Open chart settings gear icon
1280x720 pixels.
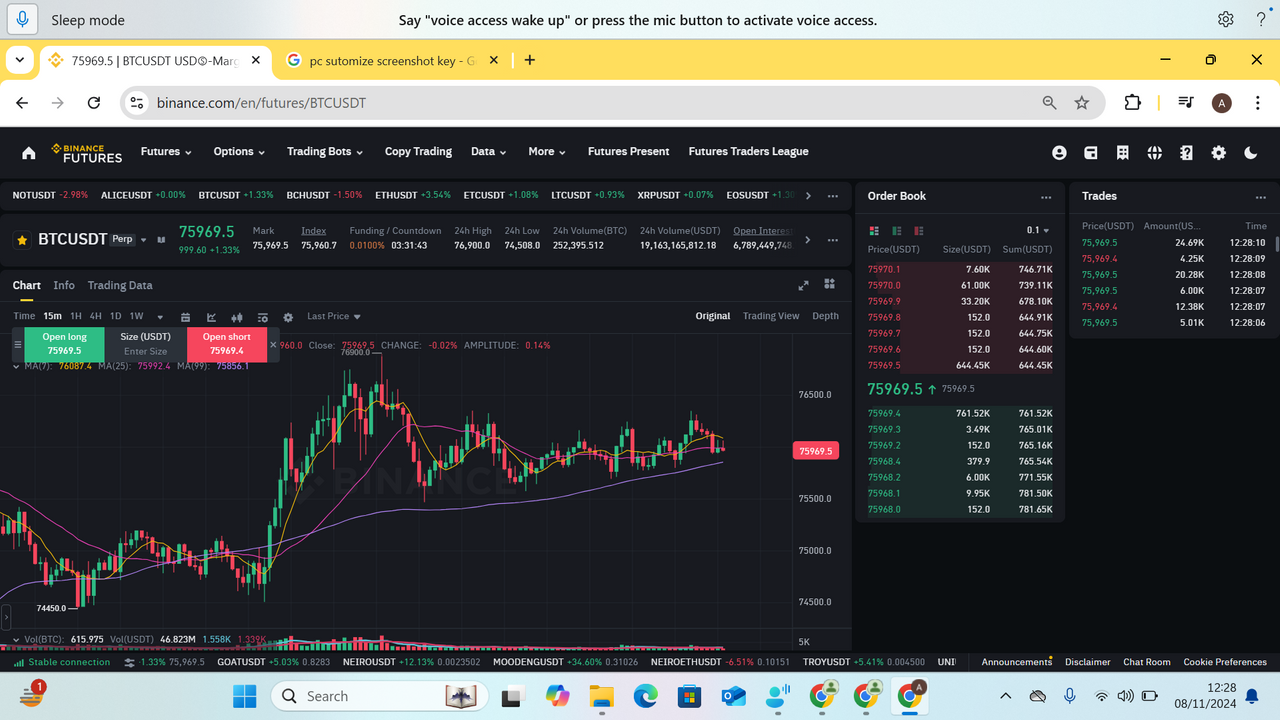pos(288,317)
